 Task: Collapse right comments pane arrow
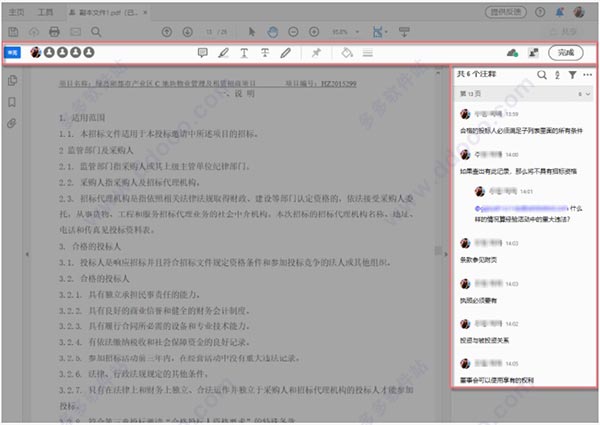[x=445, y=254]
